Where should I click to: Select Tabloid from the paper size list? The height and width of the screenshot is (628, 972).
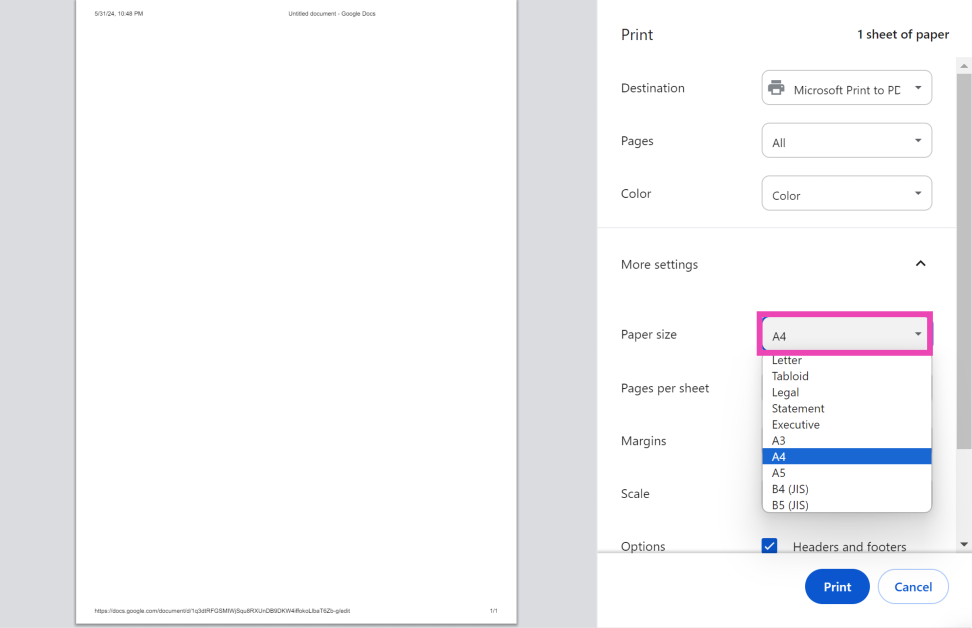tap(790, 376)
